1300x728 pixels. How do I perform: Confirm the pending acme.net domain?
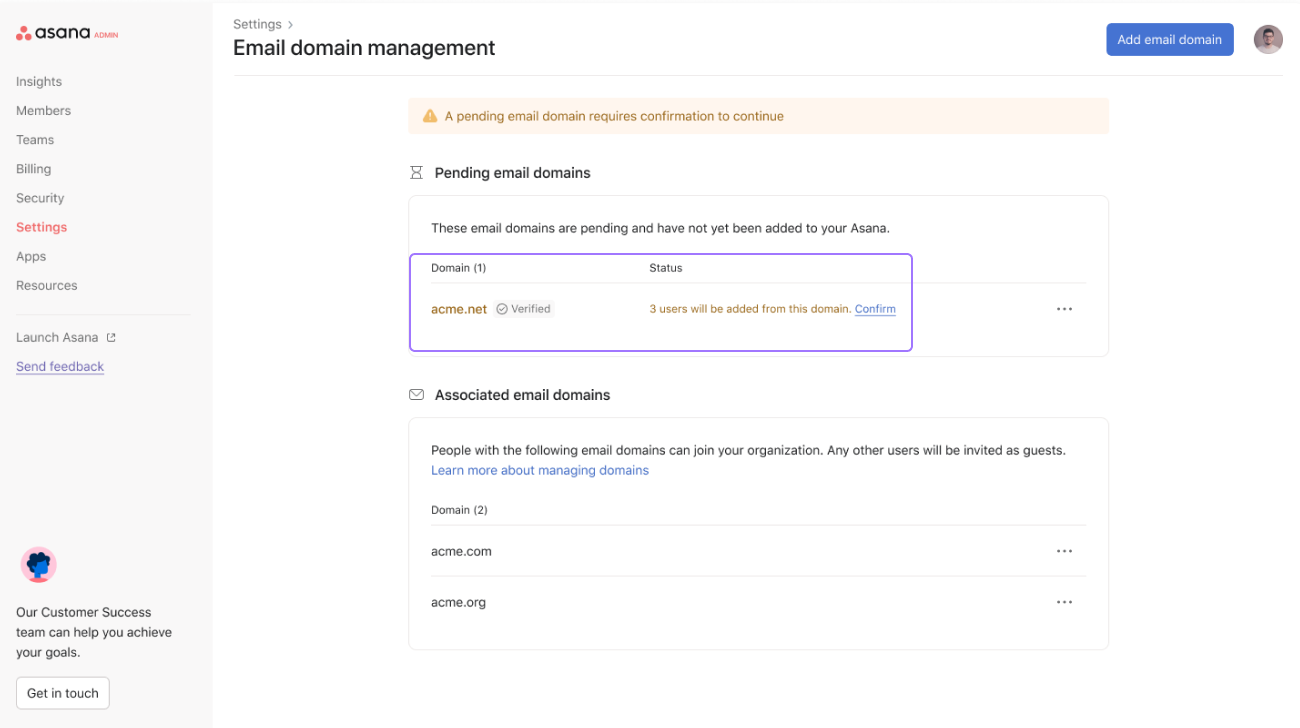coord(875,309)
